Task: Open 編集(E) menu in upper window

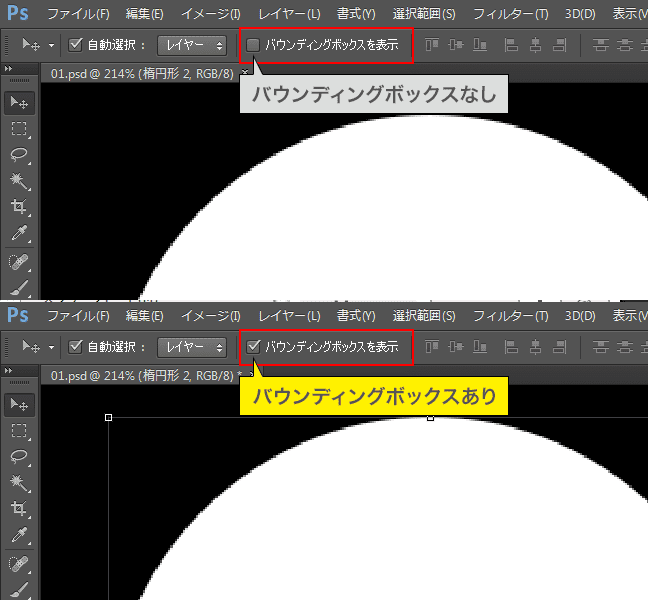Action: [145, 14]
